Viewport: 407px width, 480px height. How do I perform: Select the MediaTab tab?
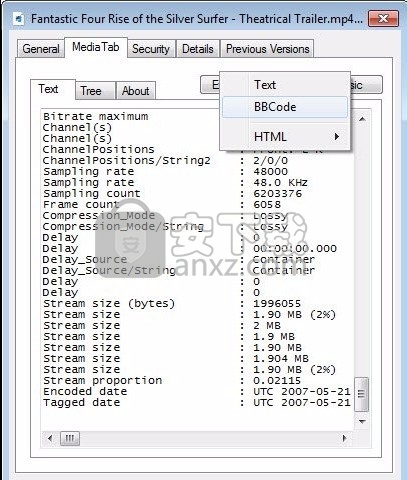[x=96, y=47]
